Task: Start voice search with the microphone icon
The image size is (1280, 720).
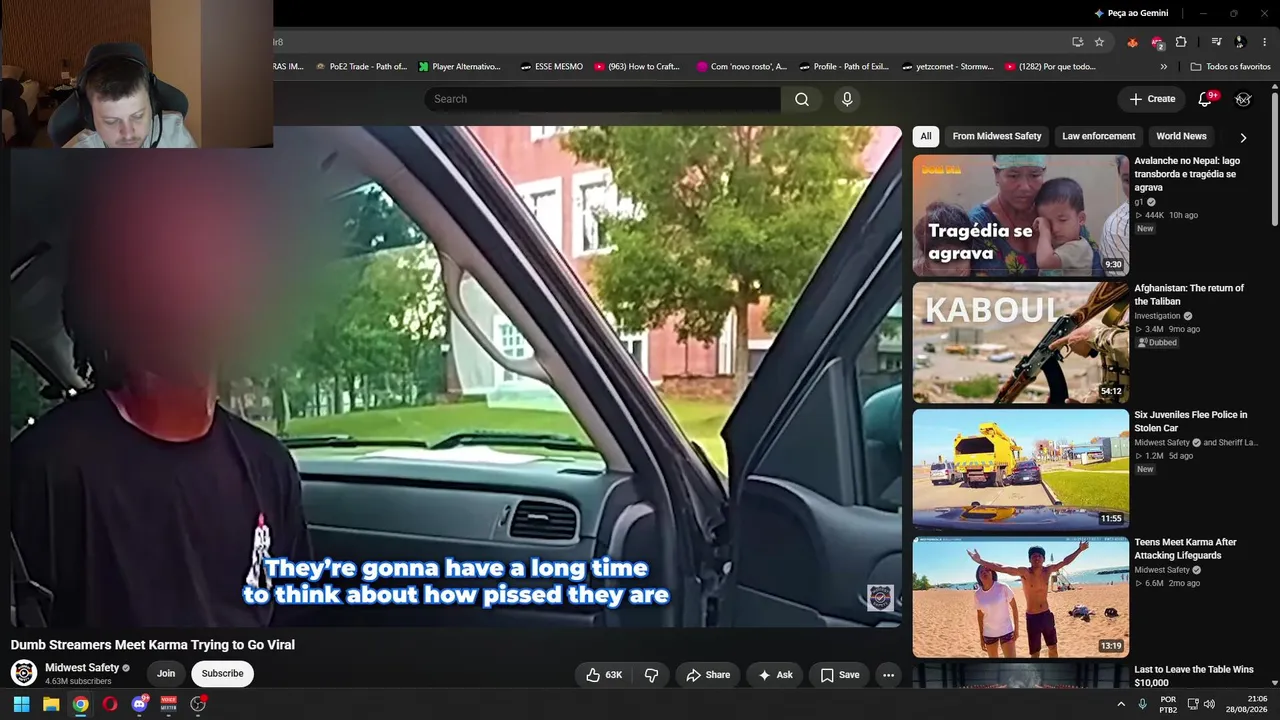Action: (847, 99)
